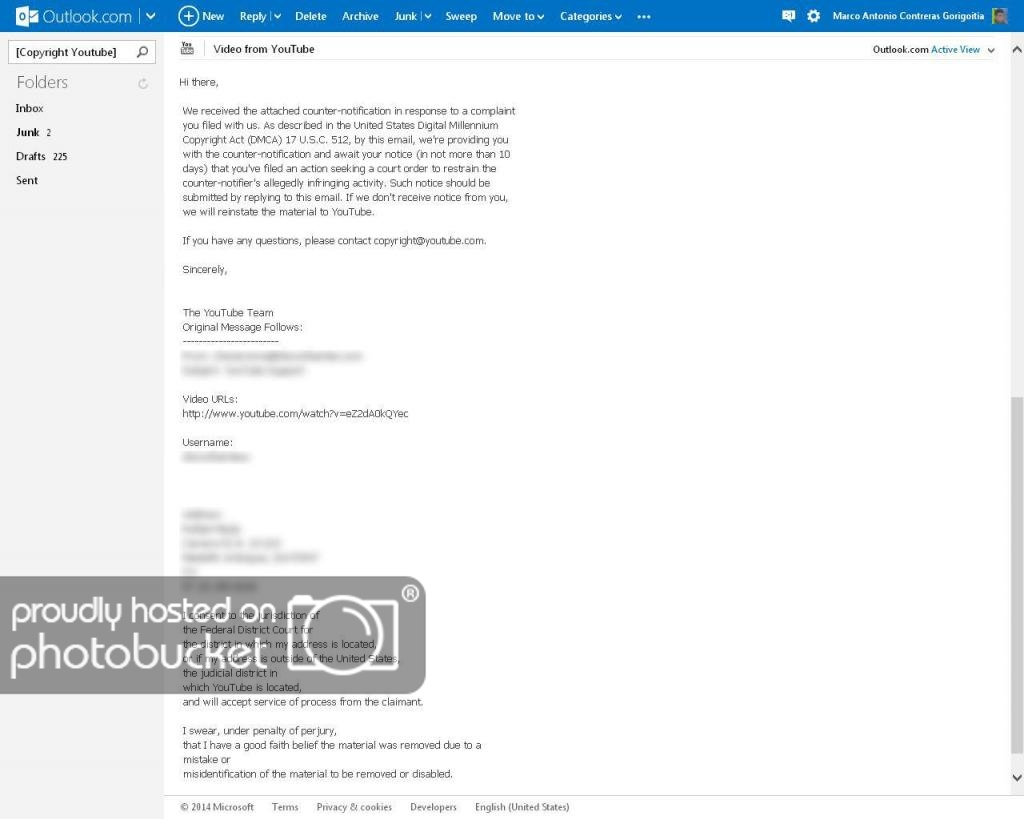The width and height of the screenshot is (1024, 819).
Task: Expand the Reply options arrow
Action: 278,16
